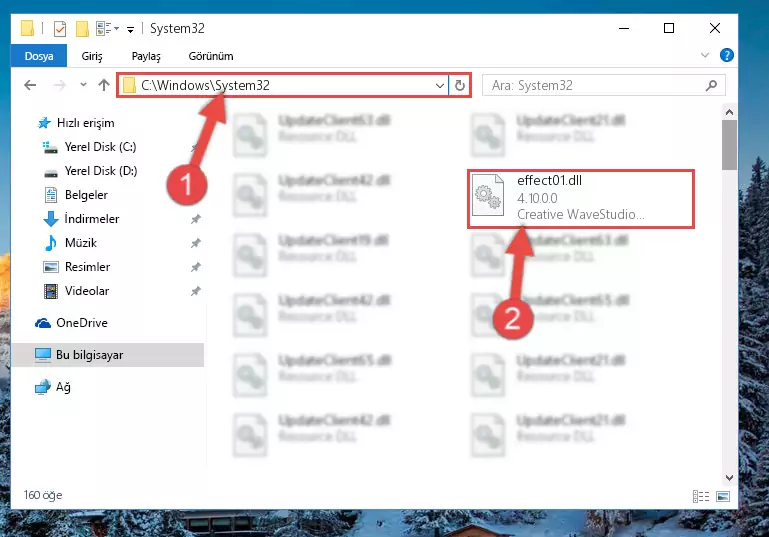Open Yerel Disk (C:) in sidebar
Screen dimensions: 769x537
(100, 147)
